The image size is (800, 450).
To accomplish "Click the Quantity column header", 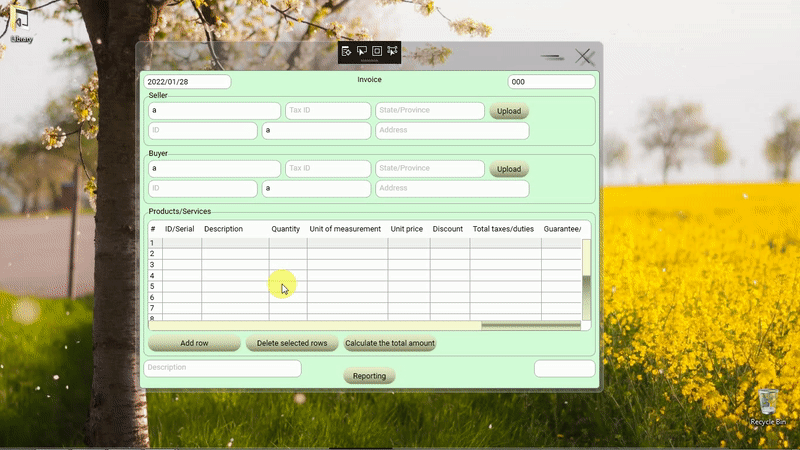I will [x=286, y=229].
